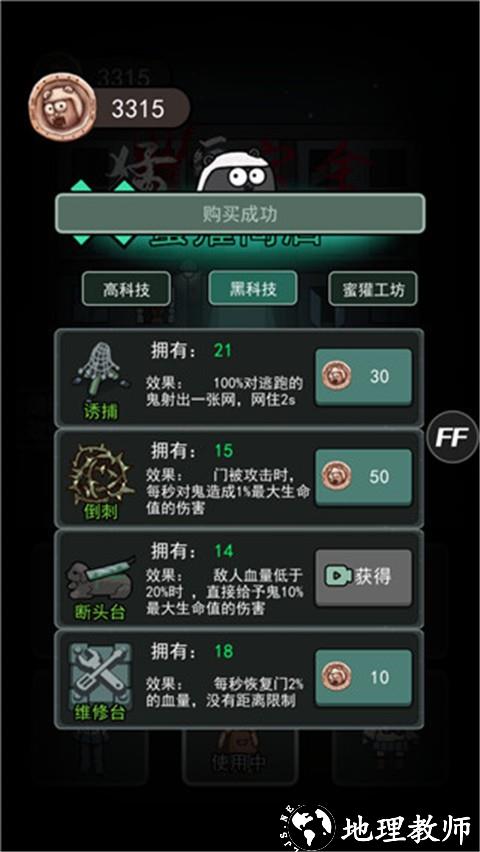The image size is (480, 852).
Task: Buy 维修台 for 10 coins
Action: point(363,677)
